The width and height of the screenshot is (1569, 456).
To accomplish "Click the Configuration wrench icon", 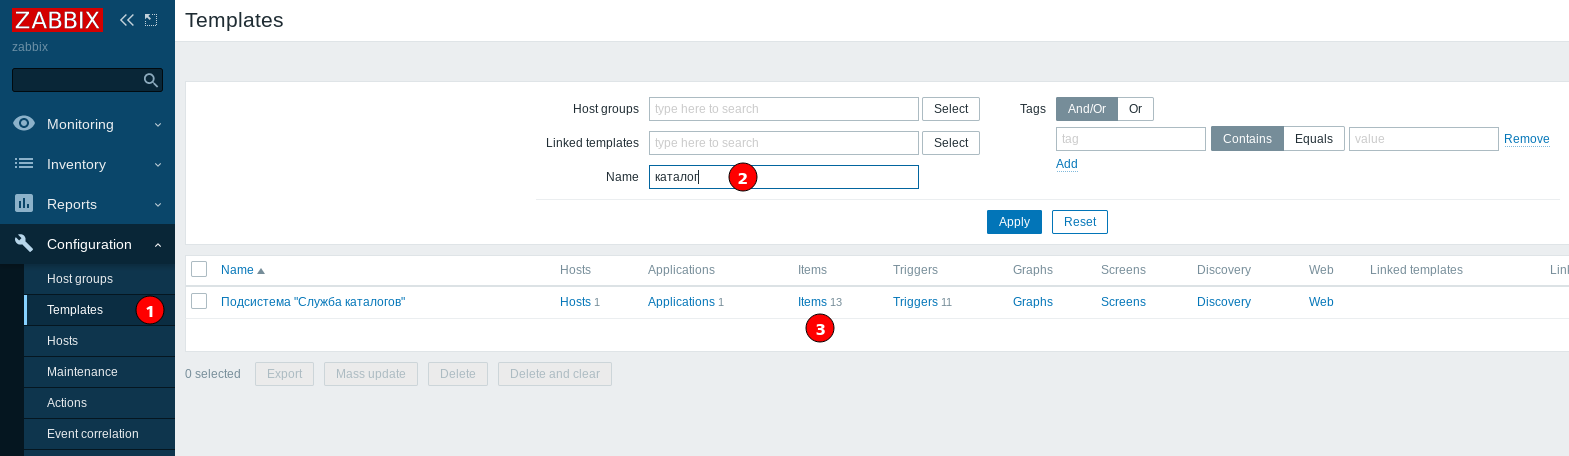I will (x=24, y=244).
